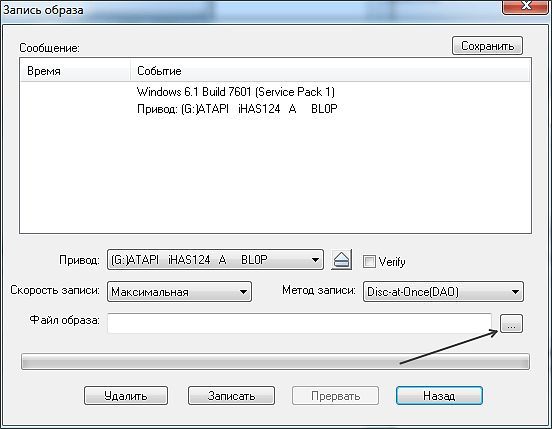Eject the disc drive tray

[341, 260]
